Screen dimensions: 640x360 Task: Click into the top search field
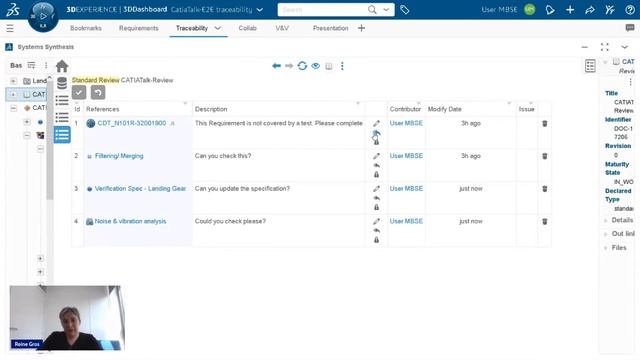(322, 9)
